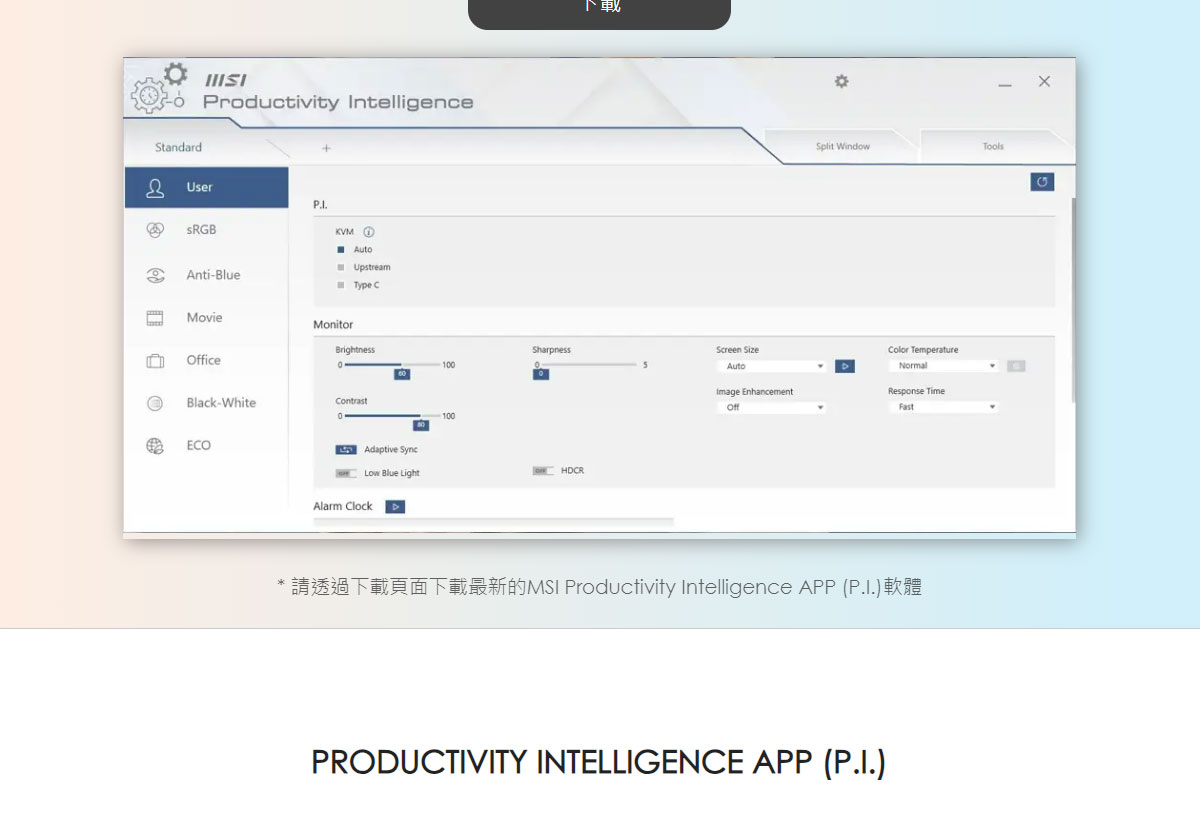Select the sRGB mode icon
1200x822 pixels.
tap(155, 230)
